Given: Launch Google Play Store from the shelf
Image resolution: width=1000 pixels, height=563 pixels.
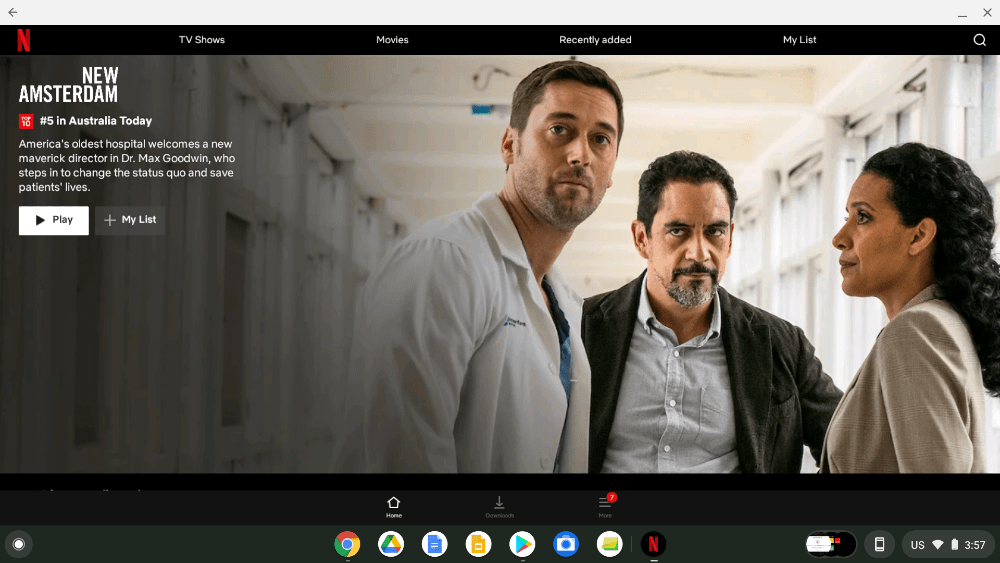Looking at the screenshot, I should tap(522, 545).
